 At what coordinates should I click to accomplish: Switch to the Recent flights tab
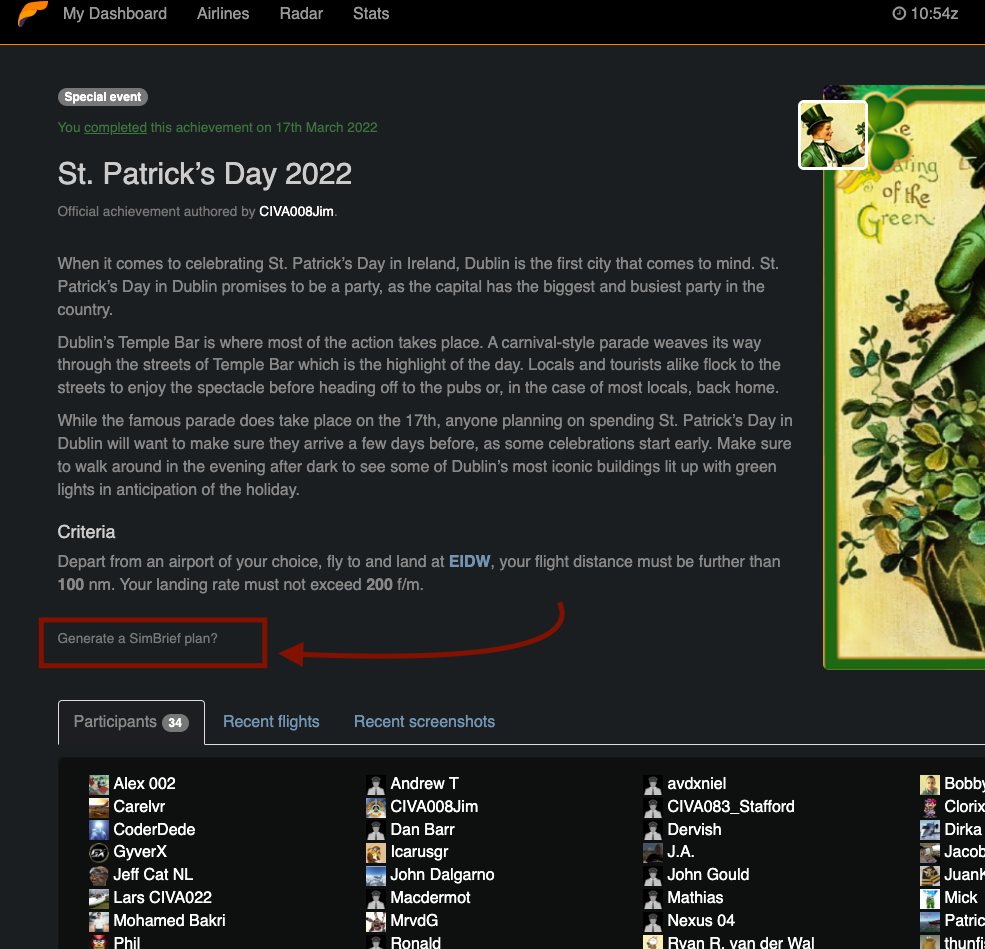tap(271, 722)
